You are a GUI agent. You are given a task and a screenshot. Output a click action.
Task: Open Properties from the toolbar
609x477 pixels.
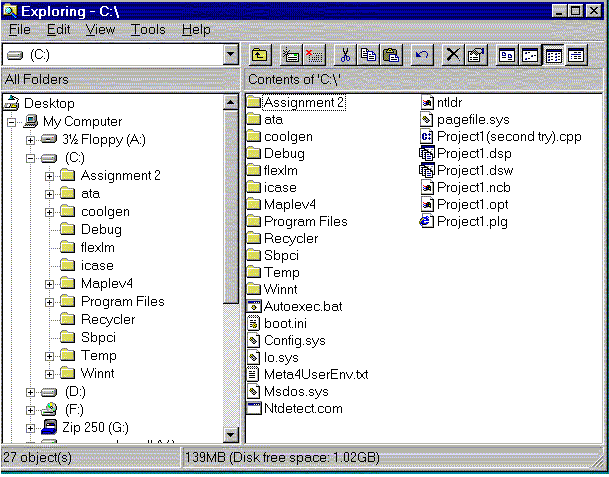(475, 56)
